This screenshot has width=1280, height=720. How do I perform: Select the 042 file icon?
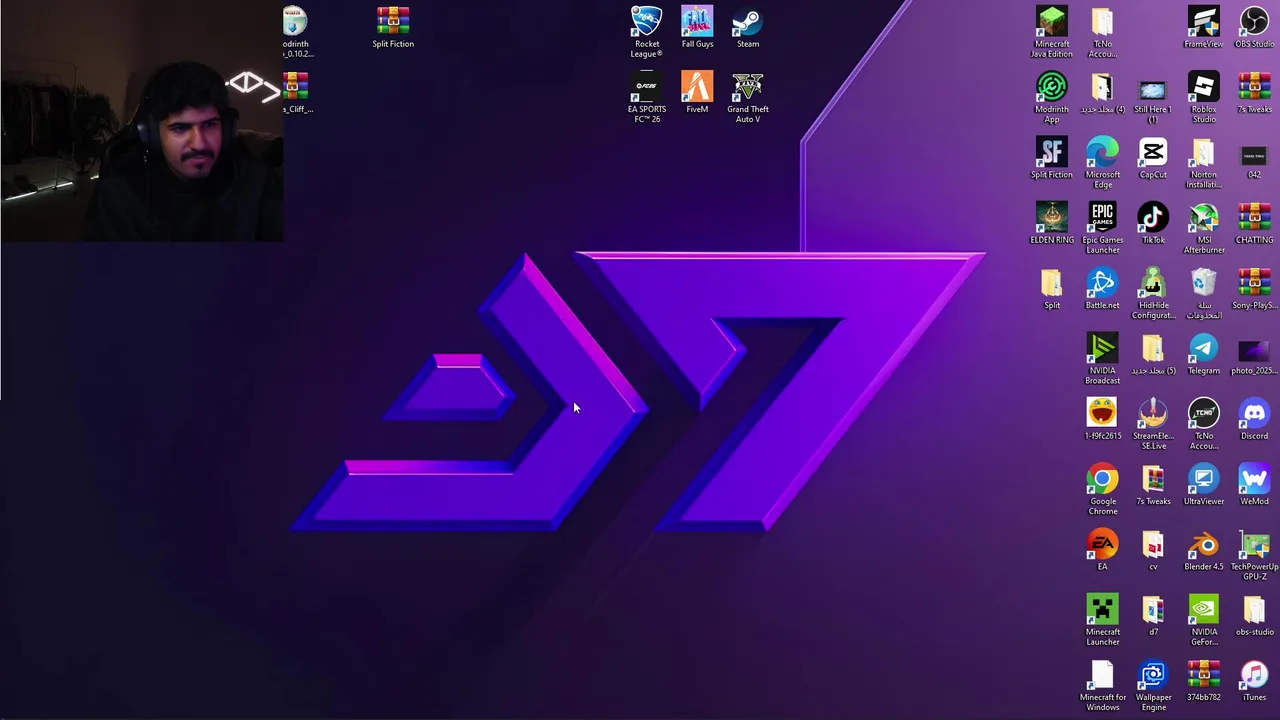(x=1254, y=158)
